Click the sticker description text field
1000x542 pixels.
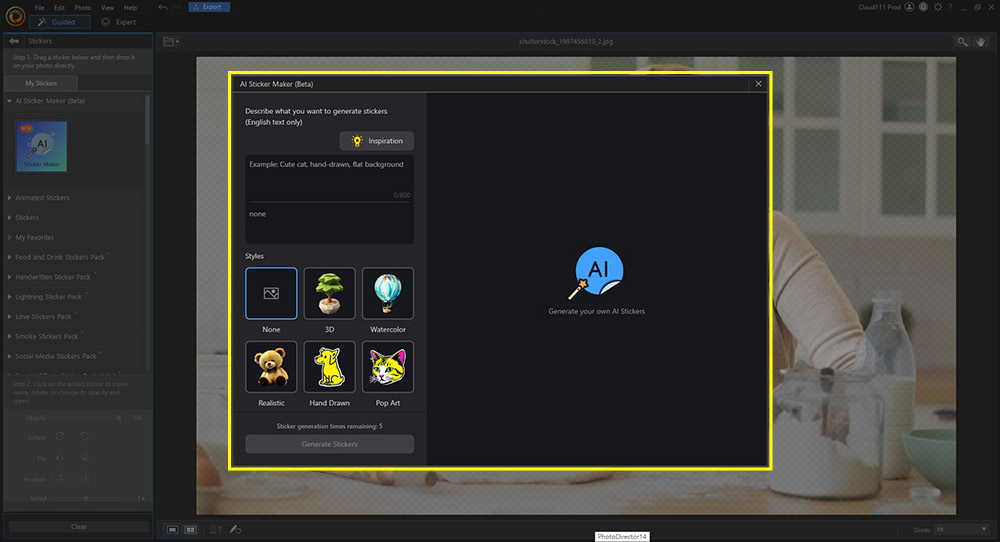click(x=329, y=179)
